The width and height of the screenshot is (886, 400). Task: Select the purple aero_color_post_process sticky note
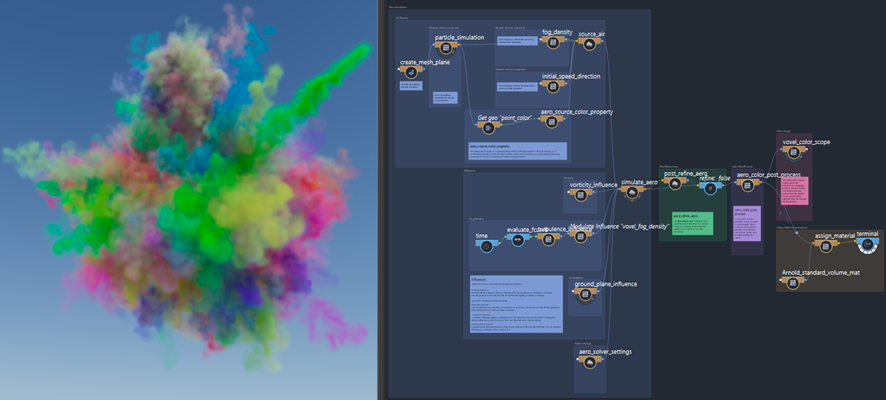(x=747, y=224)
